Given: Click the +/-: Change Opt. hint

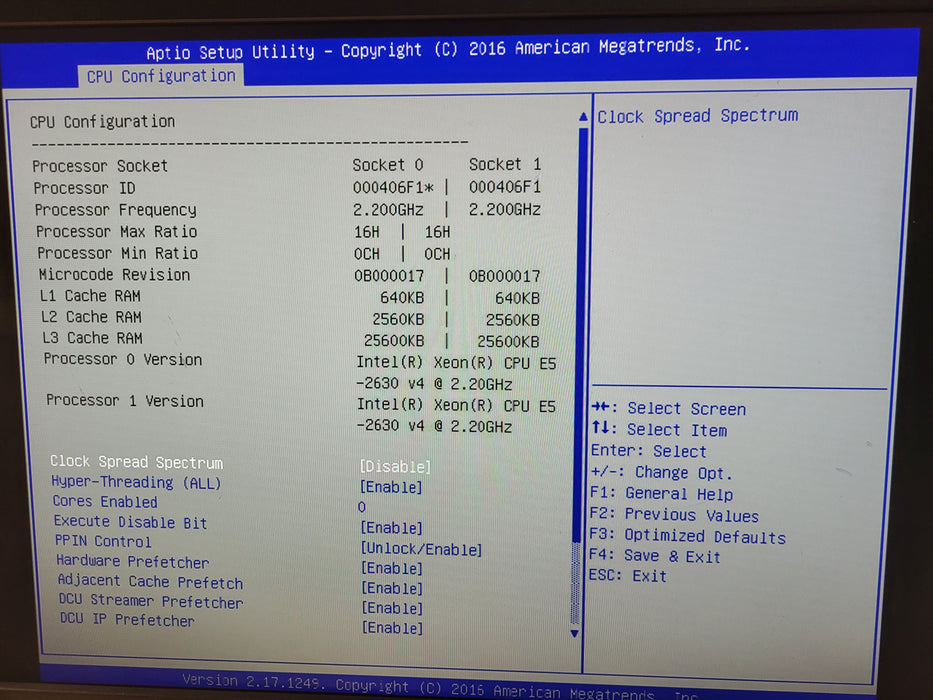Looking at the screenshot, I should tap(662, 473).
